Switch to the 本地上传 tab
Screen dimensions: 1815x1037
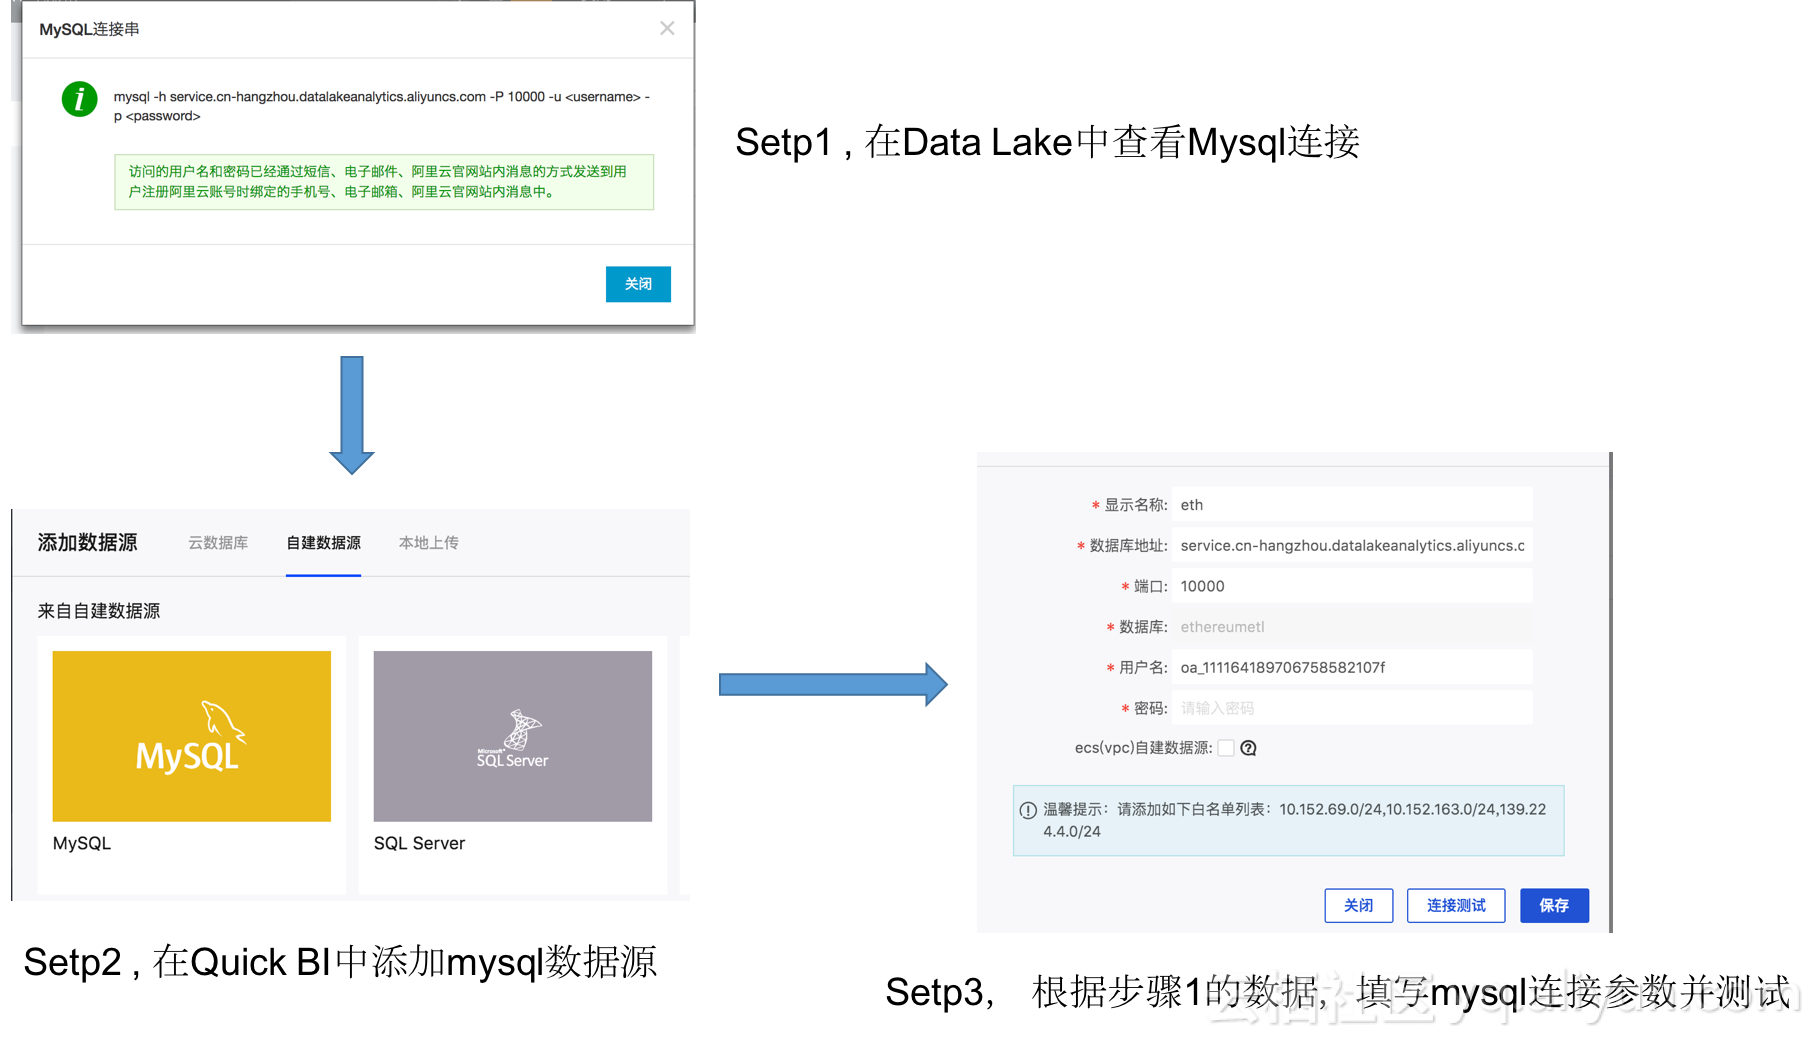429,542
